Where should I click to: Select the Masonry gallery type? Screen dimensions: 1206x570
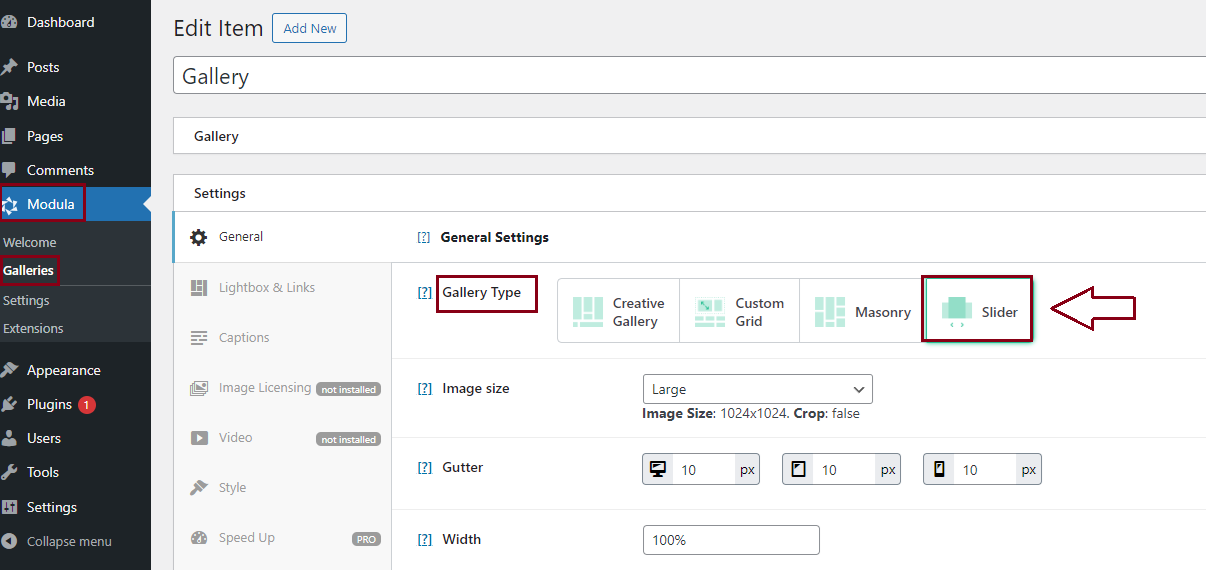coord(861,312)
